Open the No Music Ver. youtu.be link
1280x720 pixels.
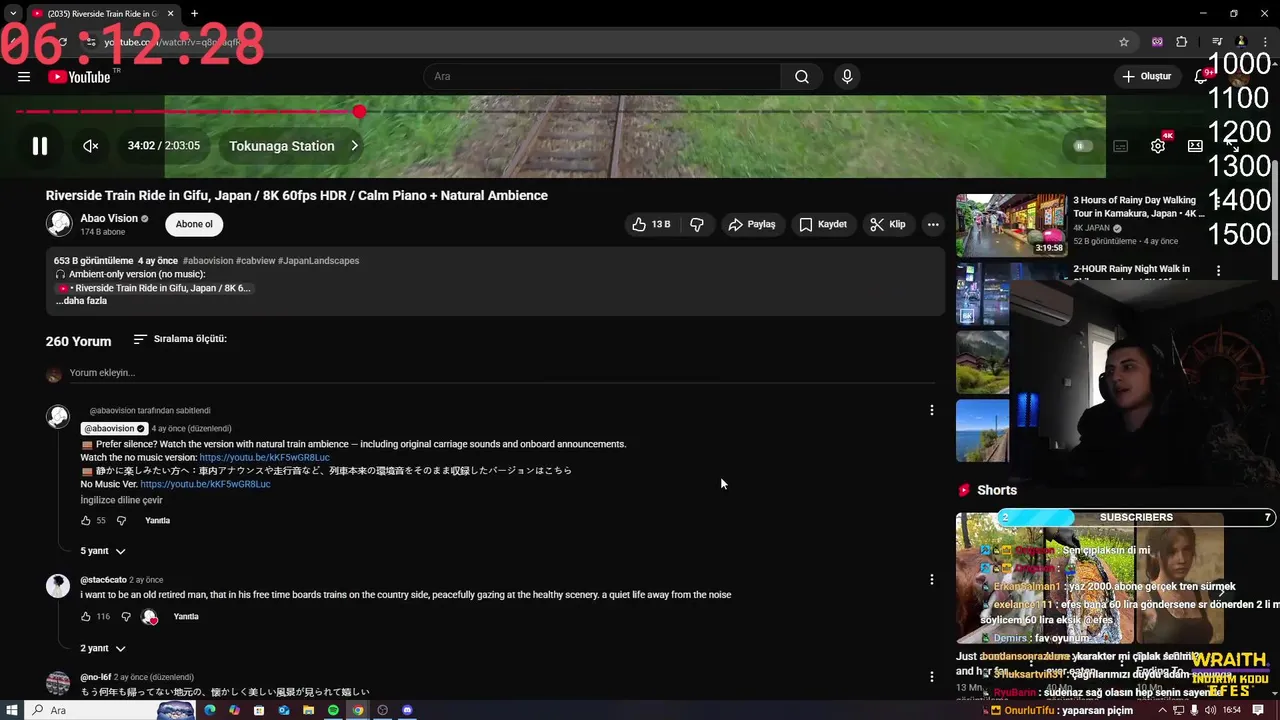(205, 484)
